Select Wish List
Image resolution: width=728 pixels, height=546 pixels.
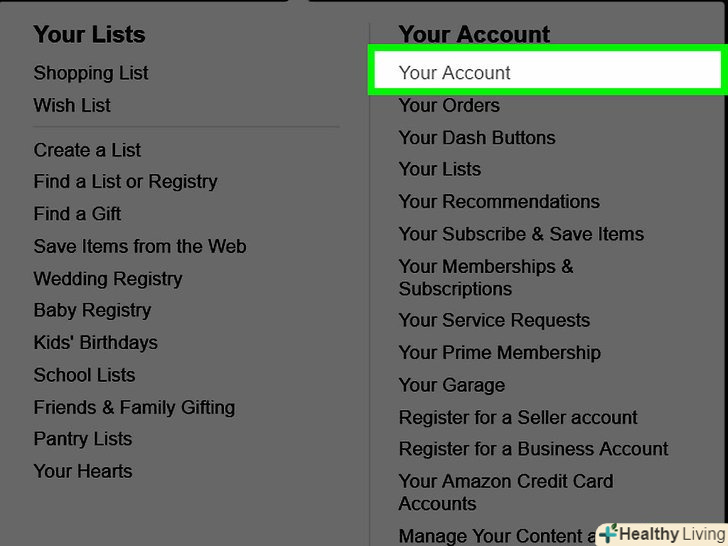click(x=72, y=105)
